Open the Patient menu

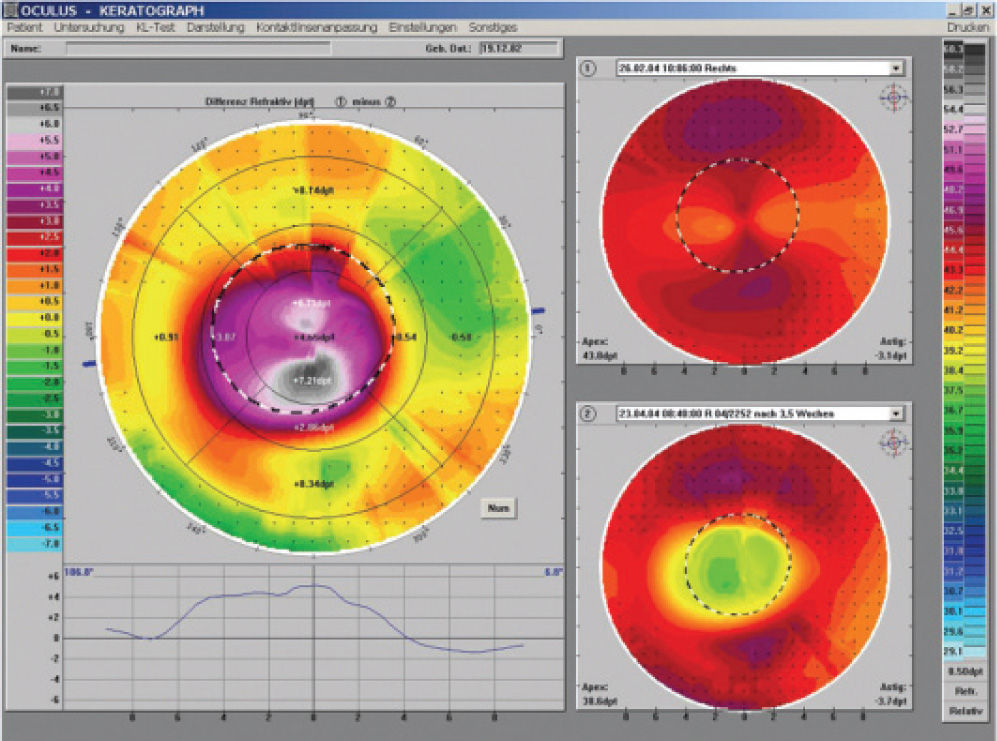(x=24, y=28)
